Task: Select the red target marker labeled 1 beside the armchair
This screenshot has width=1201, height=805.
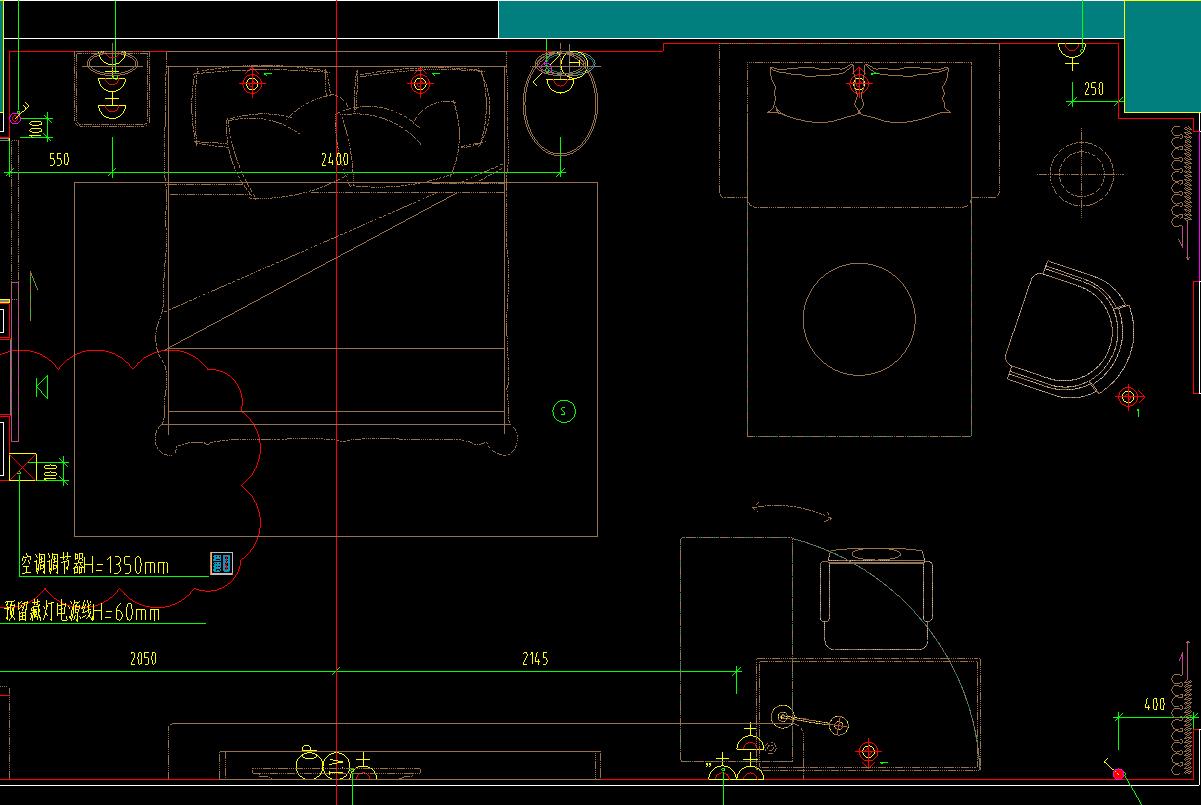Action: click(1128, 397)
